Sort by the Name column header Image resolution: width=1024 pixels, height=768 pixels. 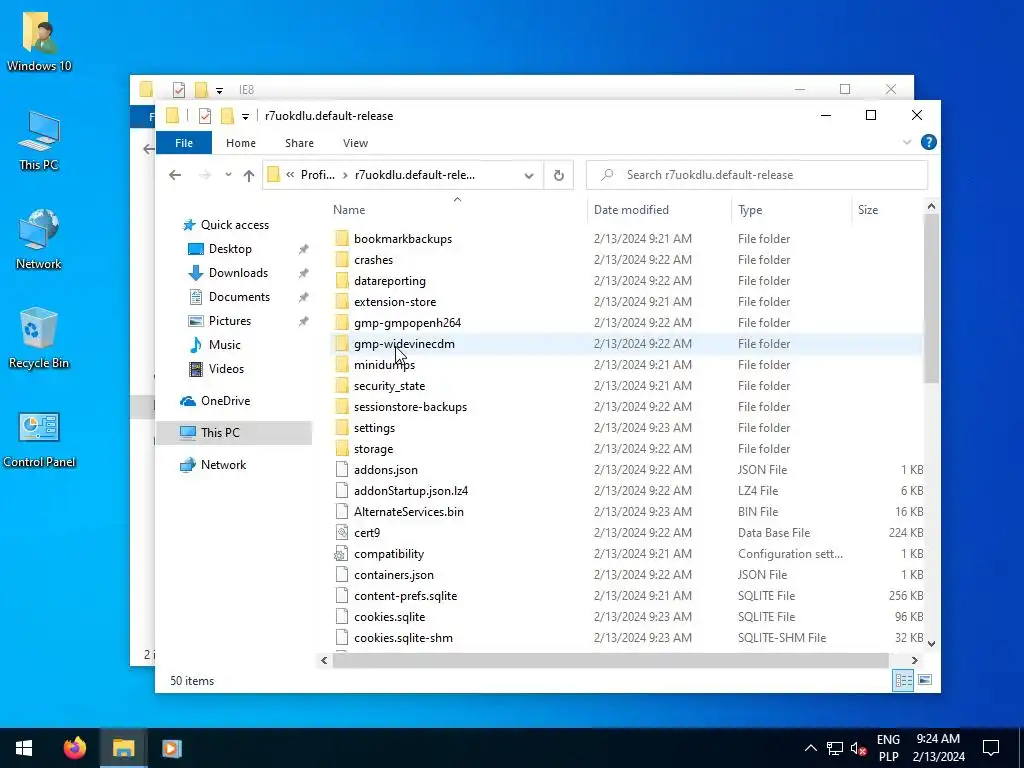pyautogui.click(x=457, y=210)
